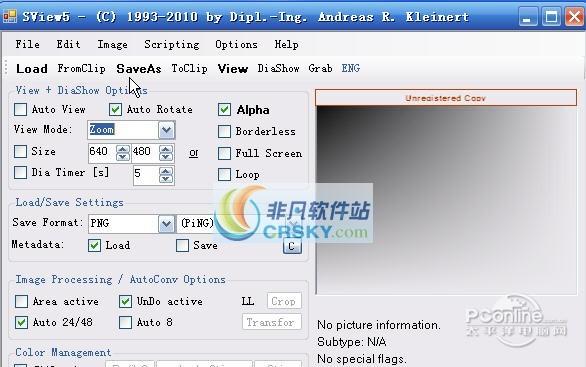Click height 480 spinner arrows
Viewport: 586px width, 367px height.
click(x=166, y=152)
